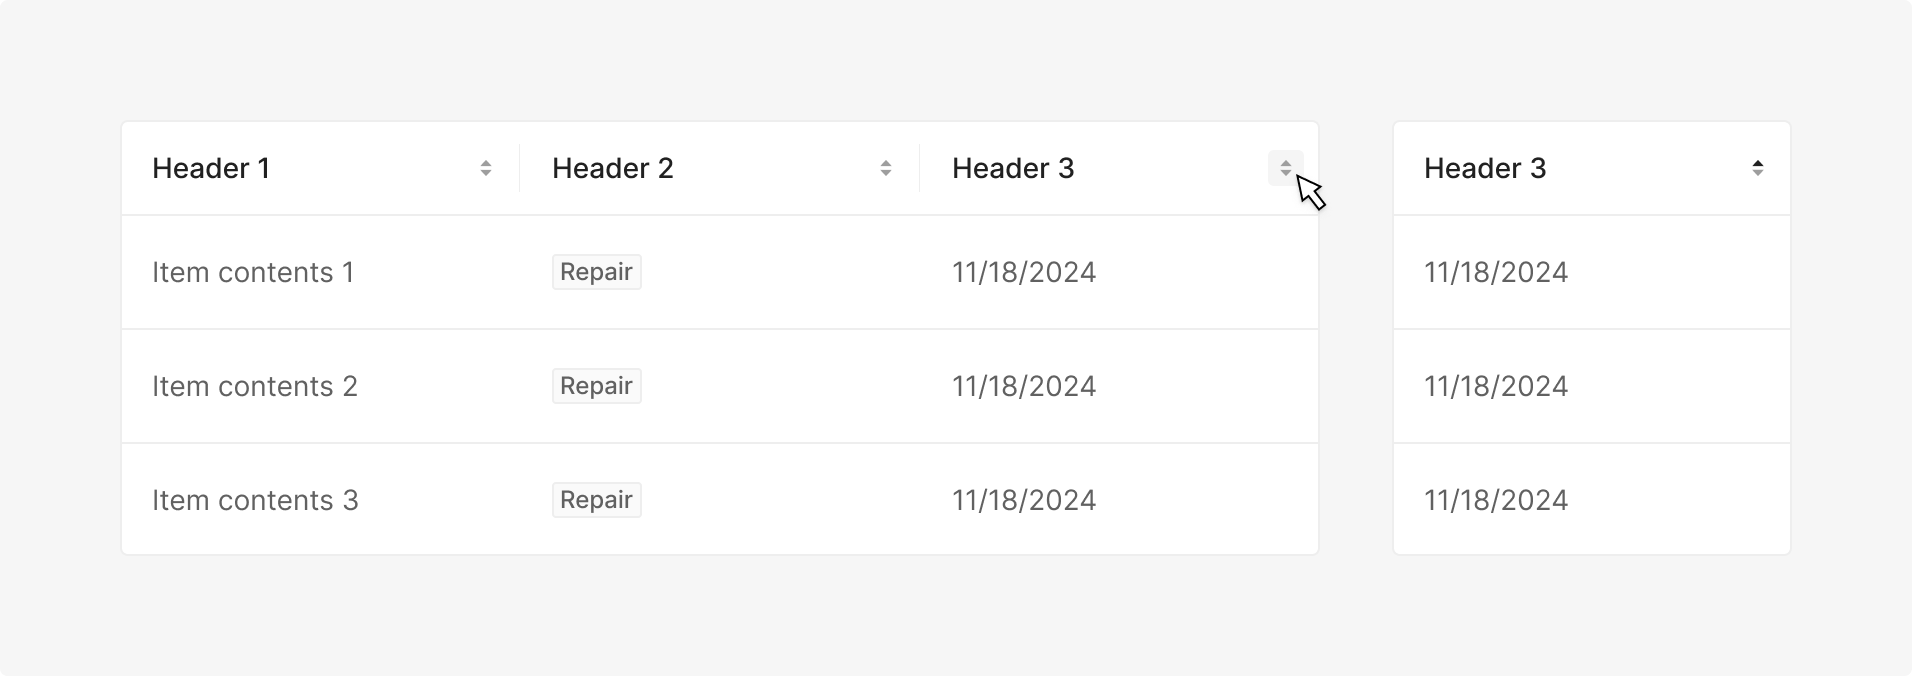Screen dimensions: 1912x676
Task: Click the highlighted sort icon under the cursor
Action: [x=1286, y=168]
